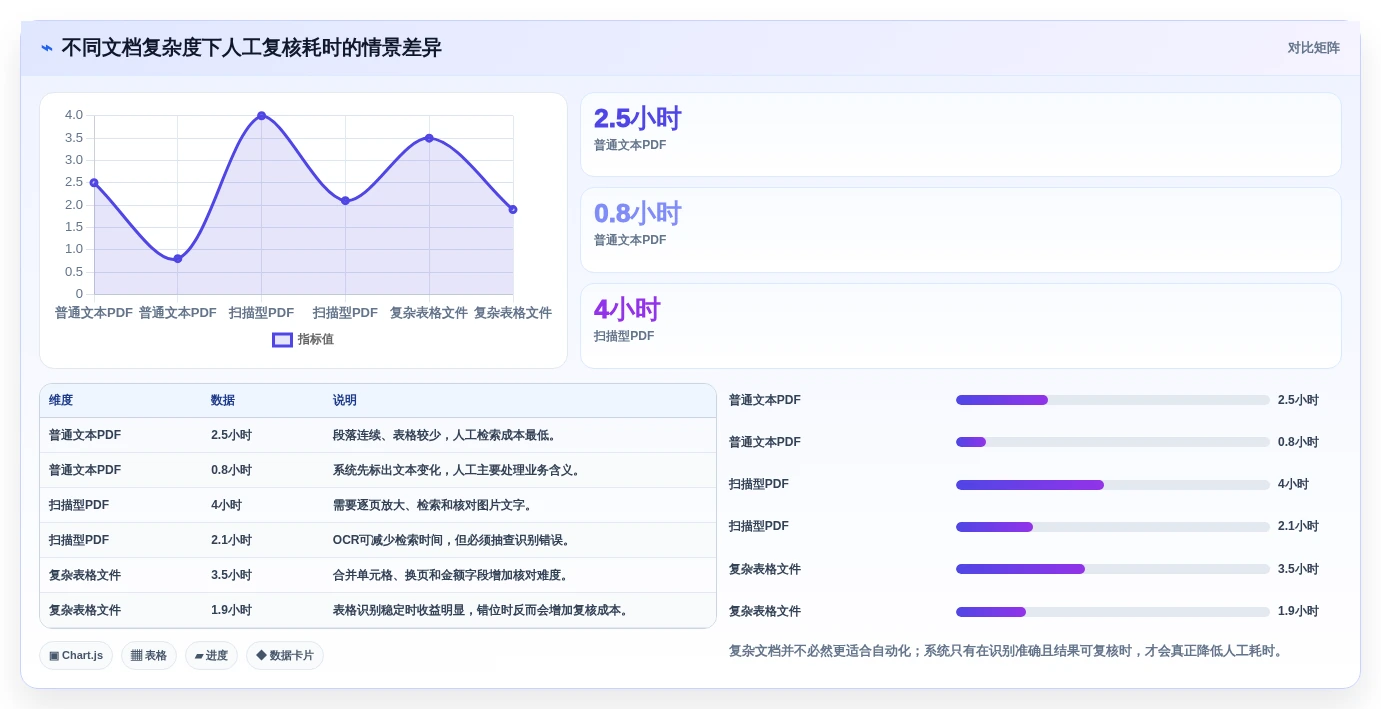Screen dimensions: 1381x709
Task: Click the grid icon on the 表格 chip
Action: point(136,656)
